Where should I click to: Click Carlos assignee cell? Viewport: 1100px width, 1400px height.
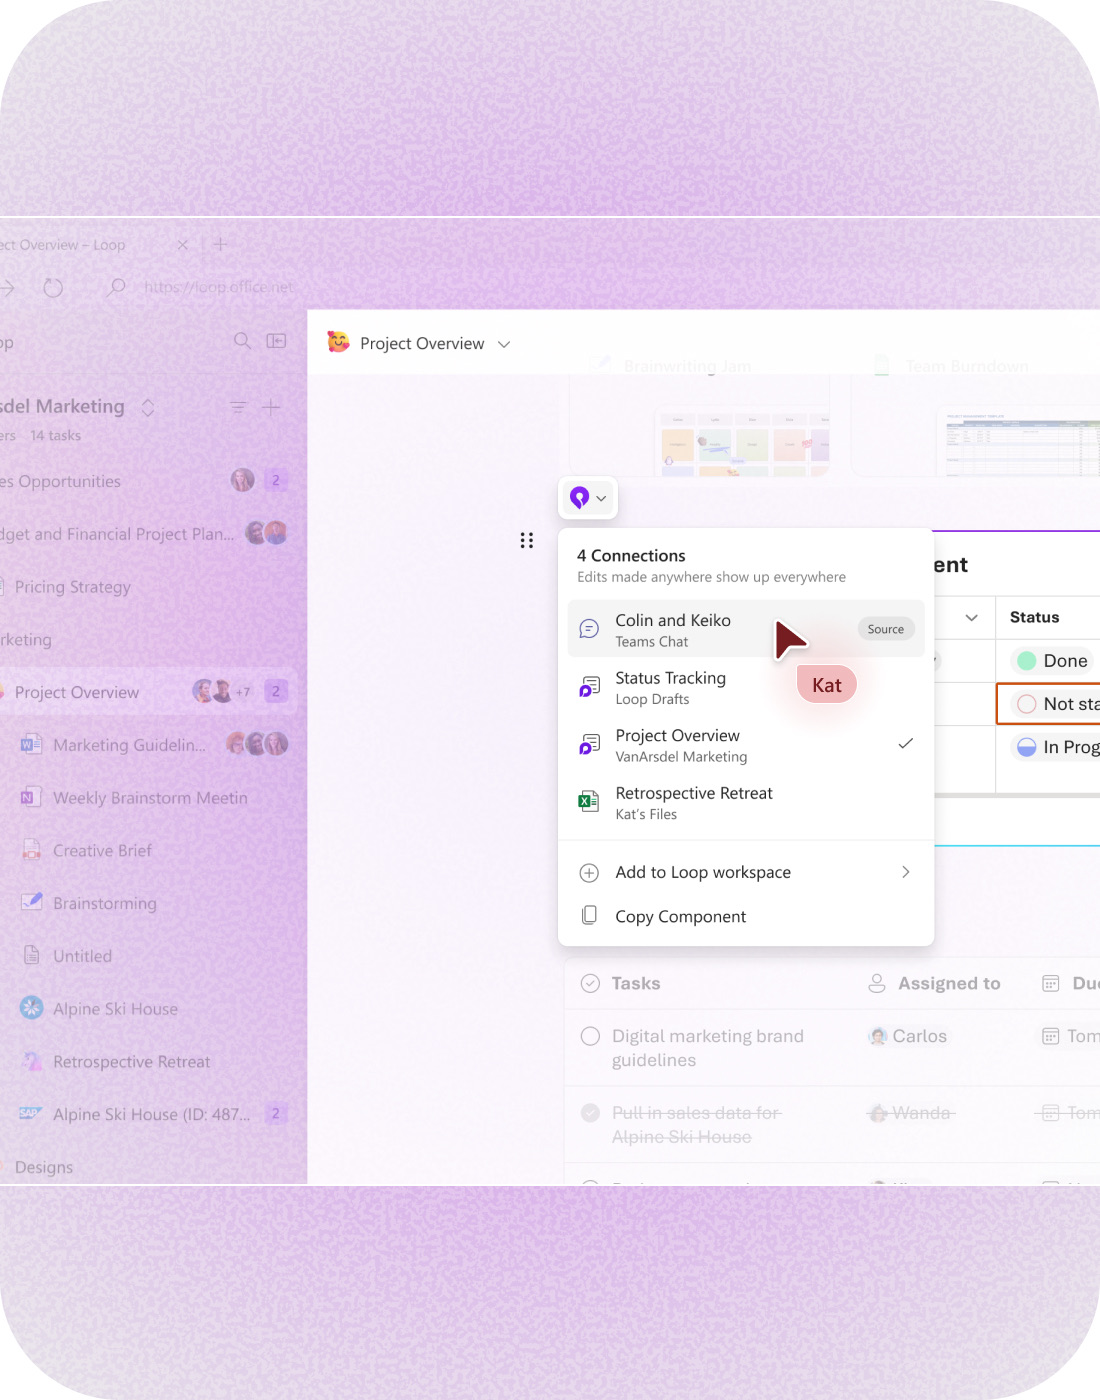[908, 1036]
